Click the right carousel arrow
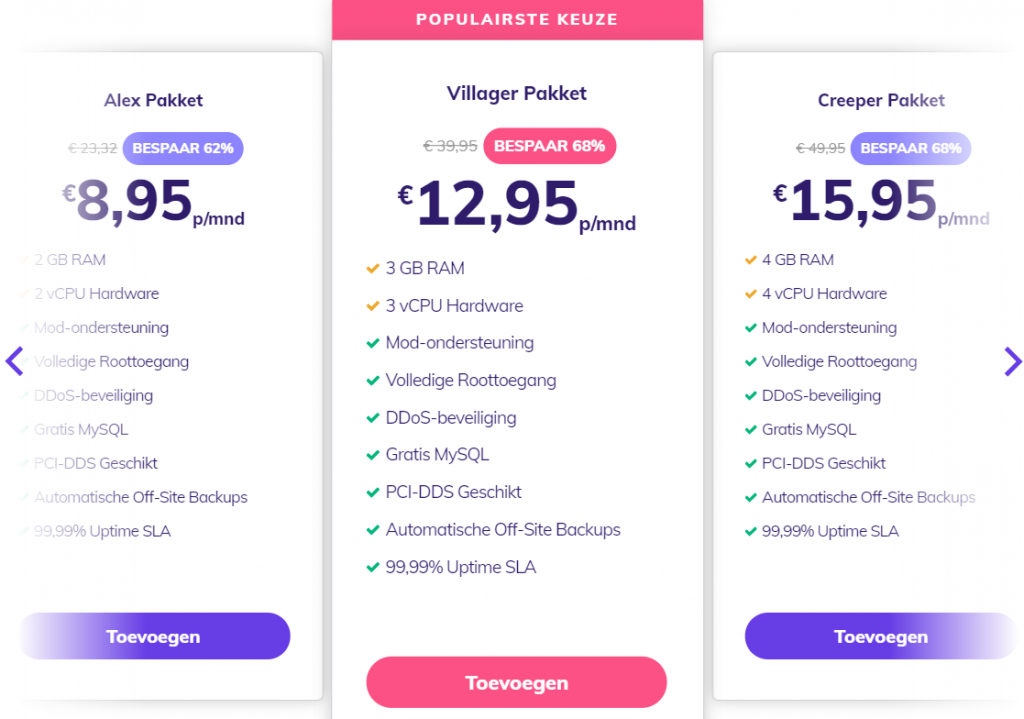 pos(1012,361)
